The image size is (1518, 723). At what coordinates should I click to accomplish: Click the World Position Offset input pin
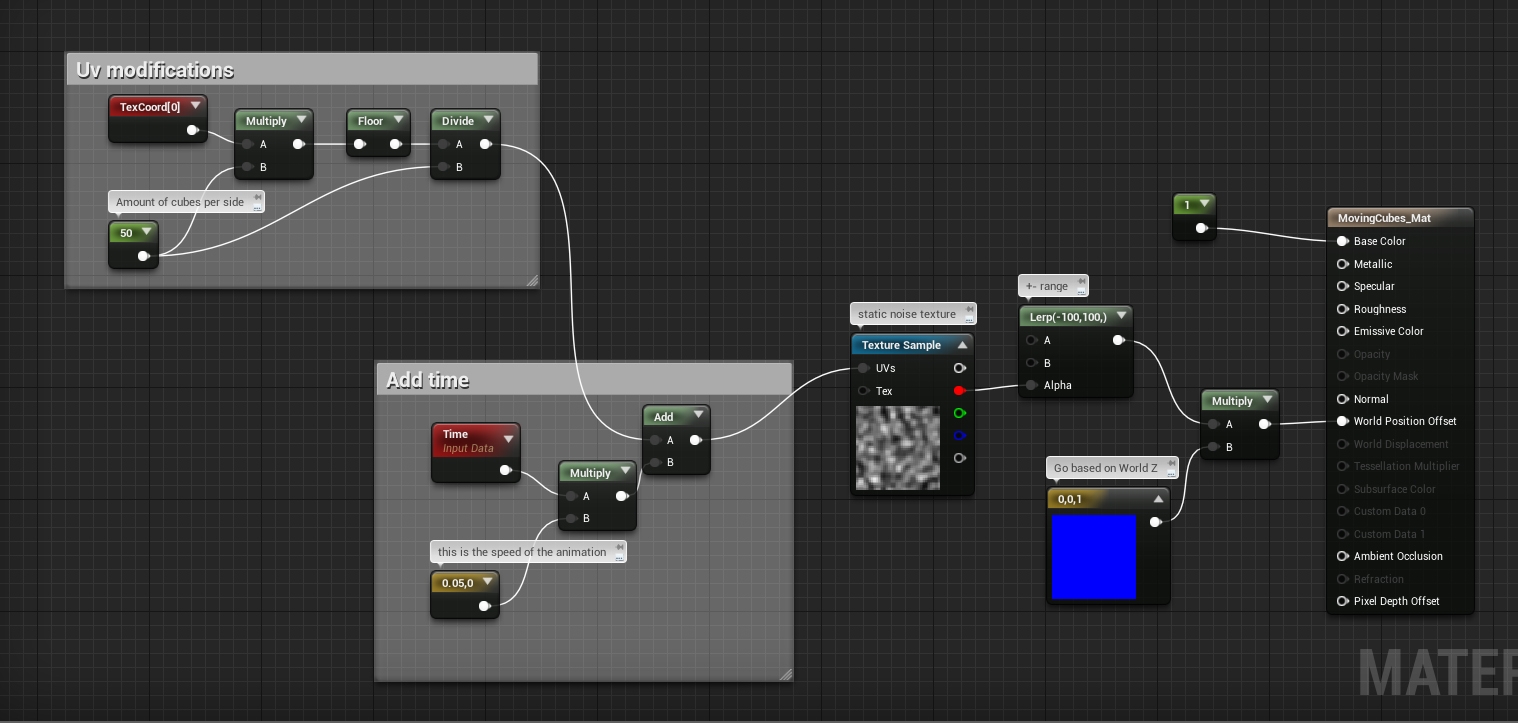coord(1343,421)
